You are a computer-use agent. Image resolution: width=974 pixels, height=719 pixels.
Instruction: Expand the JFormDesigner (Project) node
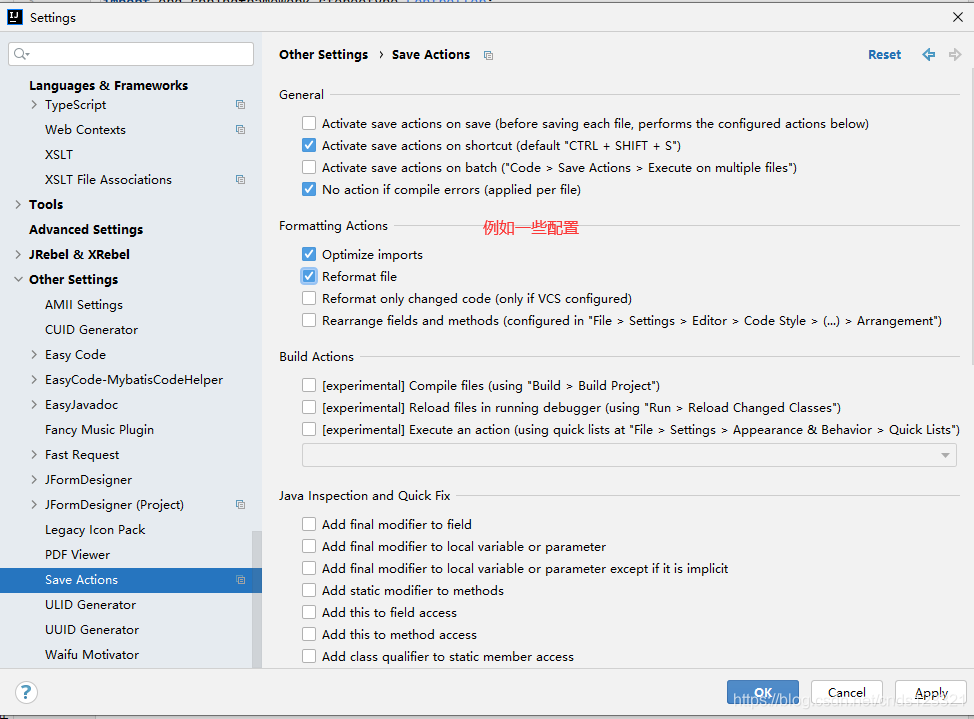[x=34, y=505]
